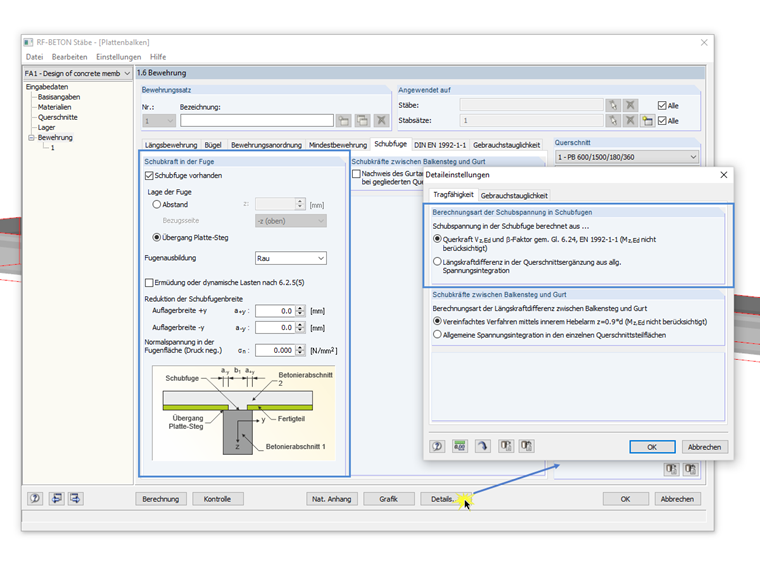Click the reset-to-default arrow icon in the dialog
The height and width of the screenshot is (570, 760).
point(482,446)
